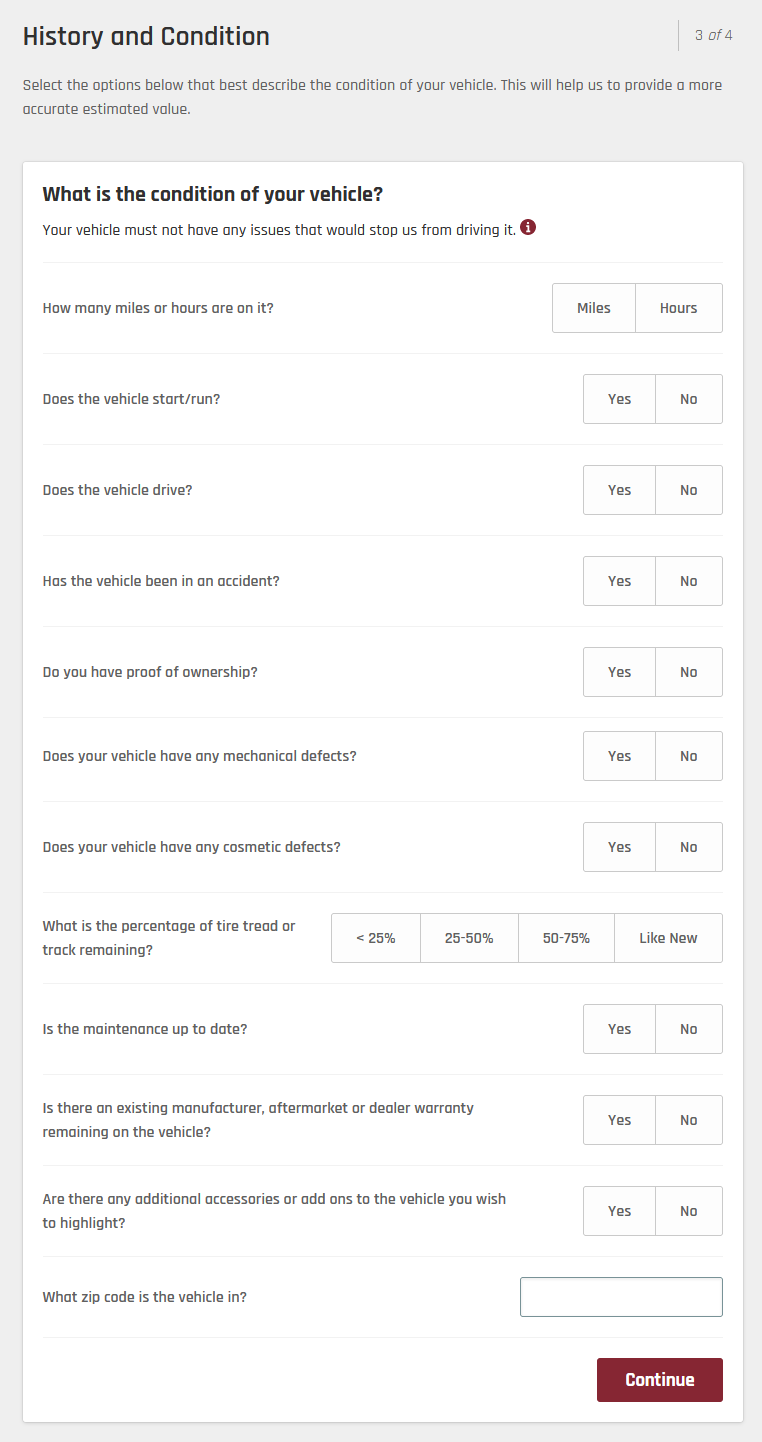Screen dimensions: 762x1442
Task: Answer Yes to proof of ownership
Action: (x=619, y=672)
